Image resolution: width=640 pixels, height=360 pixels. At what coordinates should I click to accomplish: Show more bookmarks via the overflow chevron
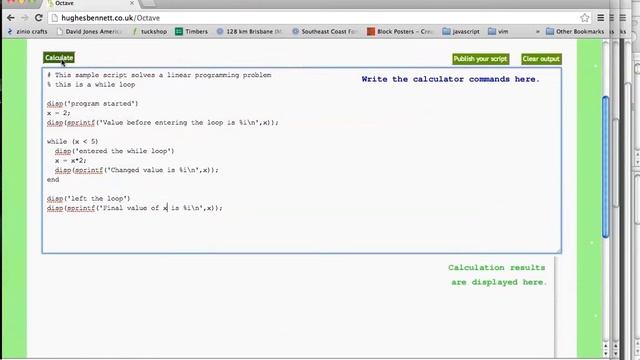pos(538,31)
